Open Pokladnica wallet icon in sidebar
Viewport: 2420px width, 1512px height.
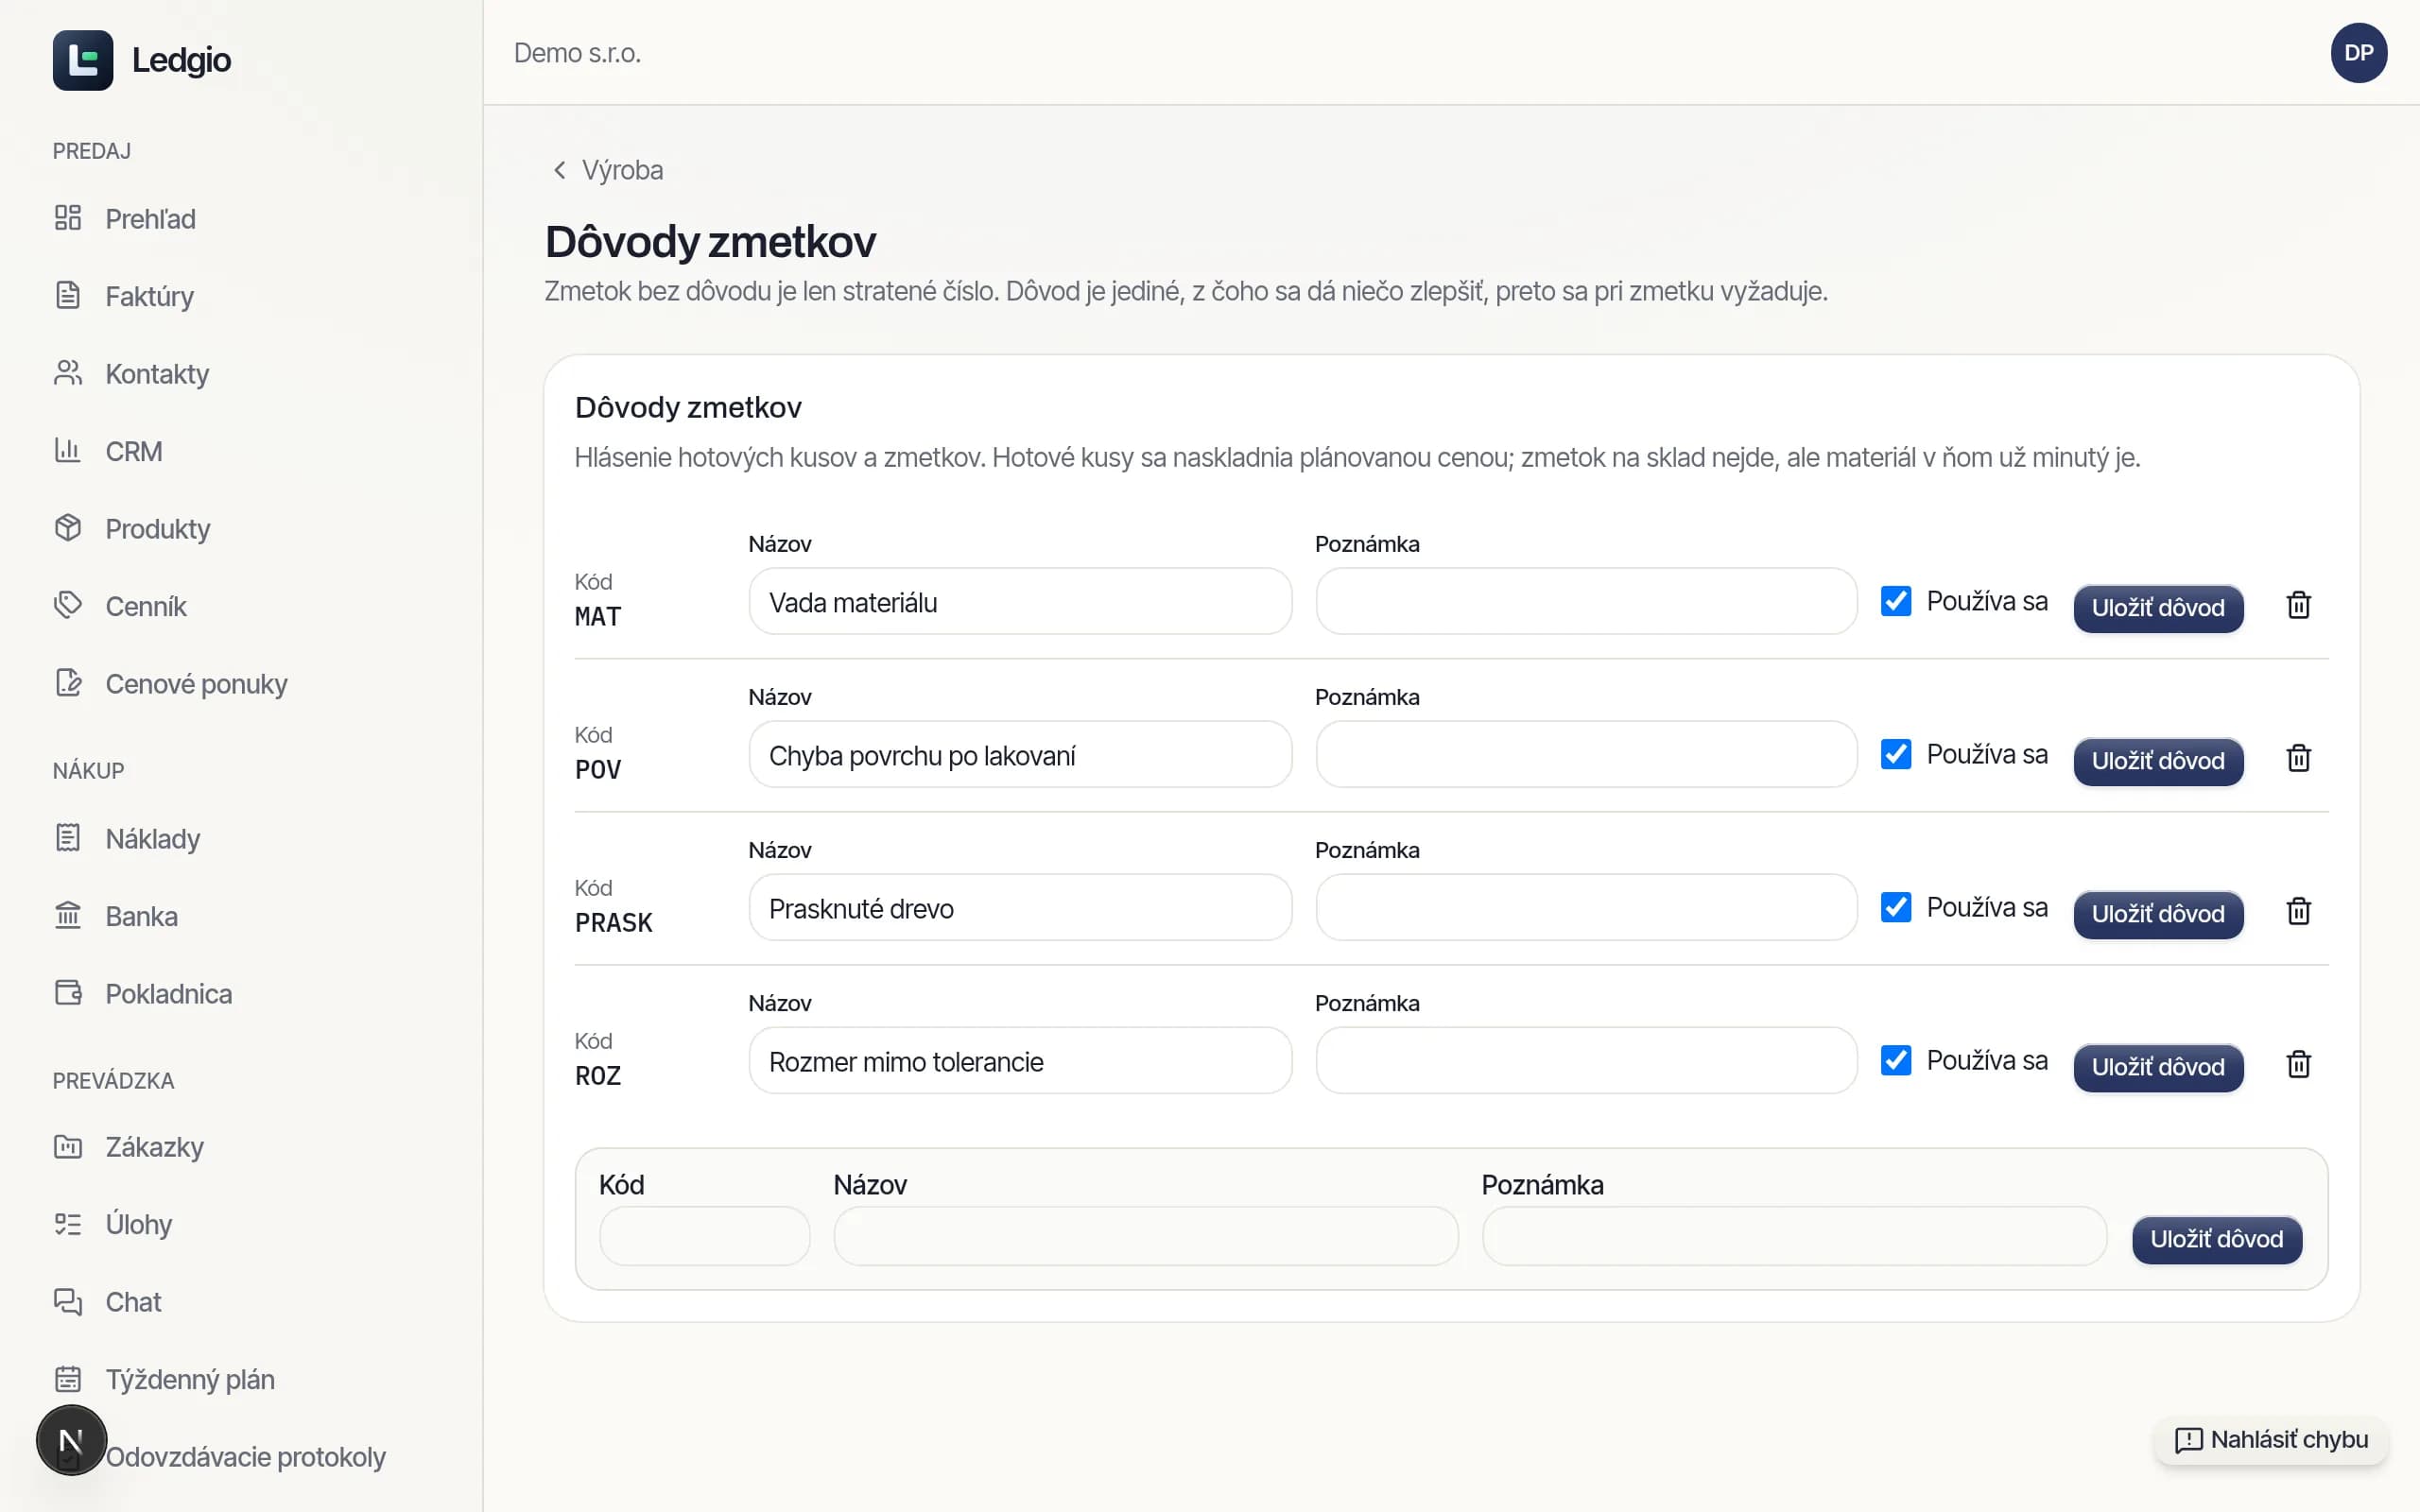pyautogui.click(x=68, y=993)
